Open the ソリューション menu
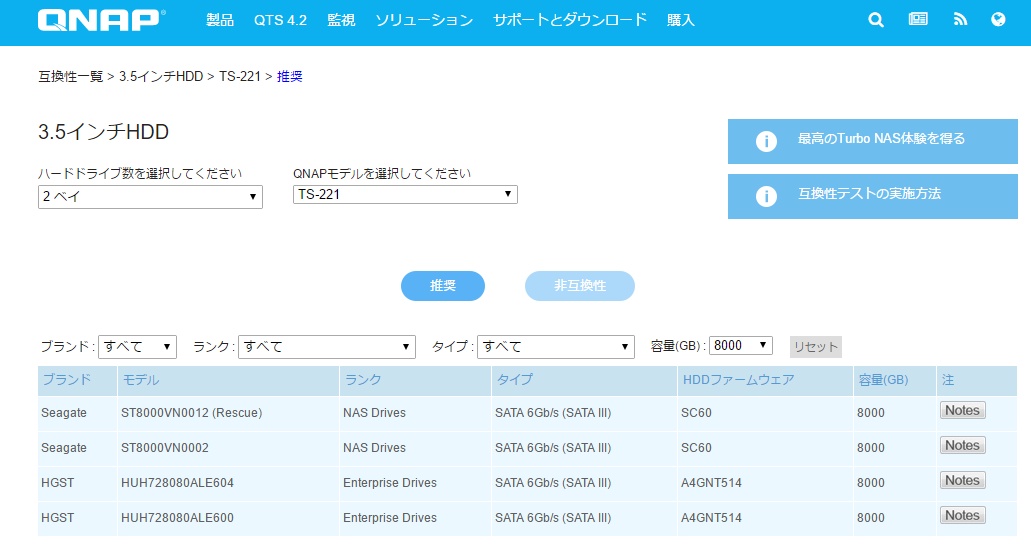Screen dimensions: 1031x550 pos(424,20)
